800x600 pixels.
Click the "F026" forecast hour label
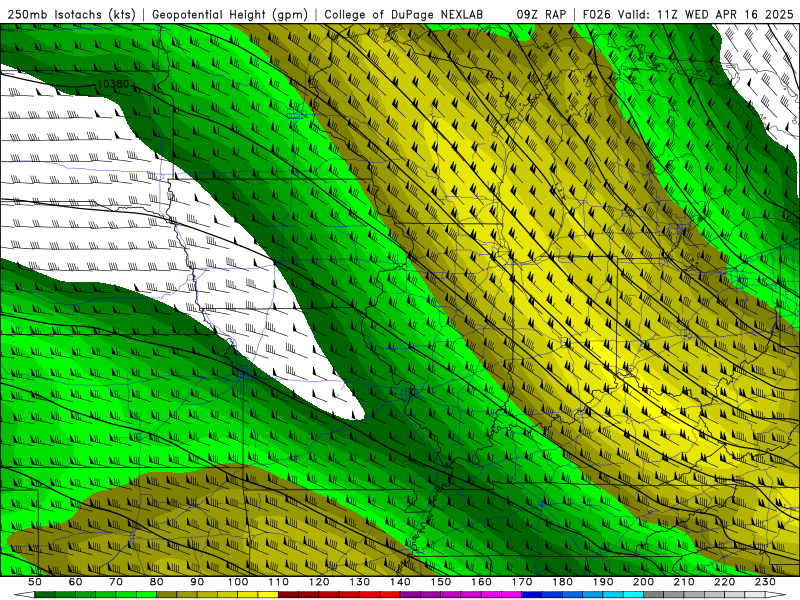tap(595, 15)
